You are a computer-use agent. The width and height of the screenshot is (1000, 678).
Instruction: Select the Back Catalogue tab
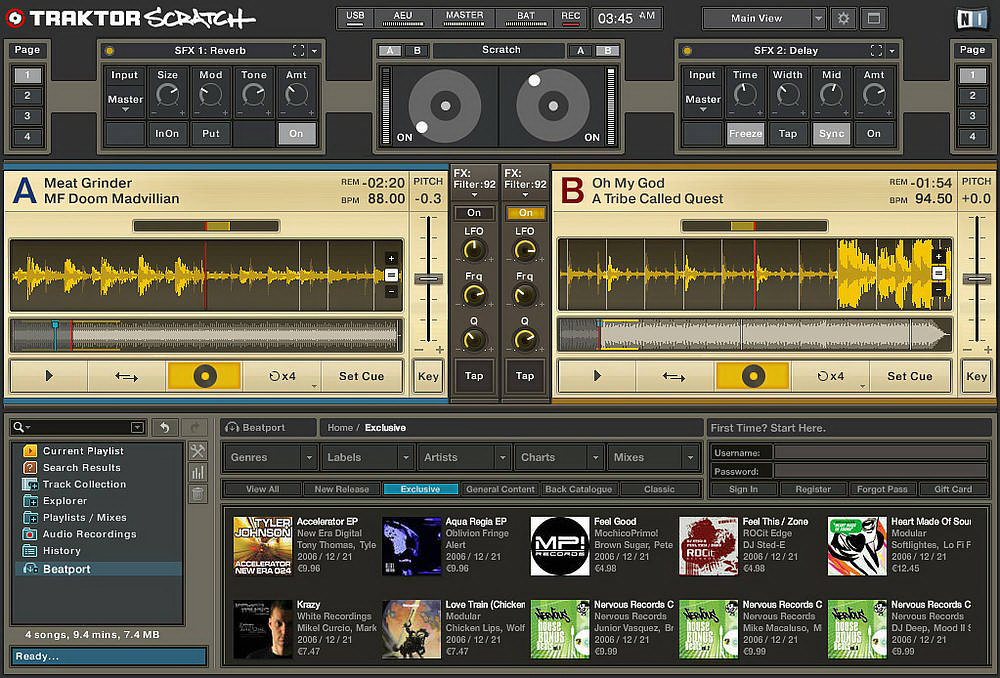[x=578, y=489]
